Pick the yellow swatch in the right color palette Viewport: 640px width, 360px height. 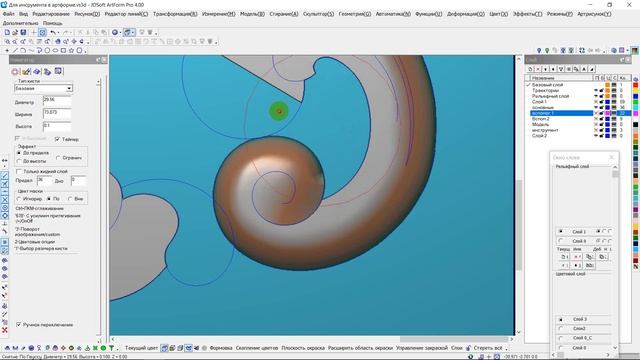[x=636, y=91]
